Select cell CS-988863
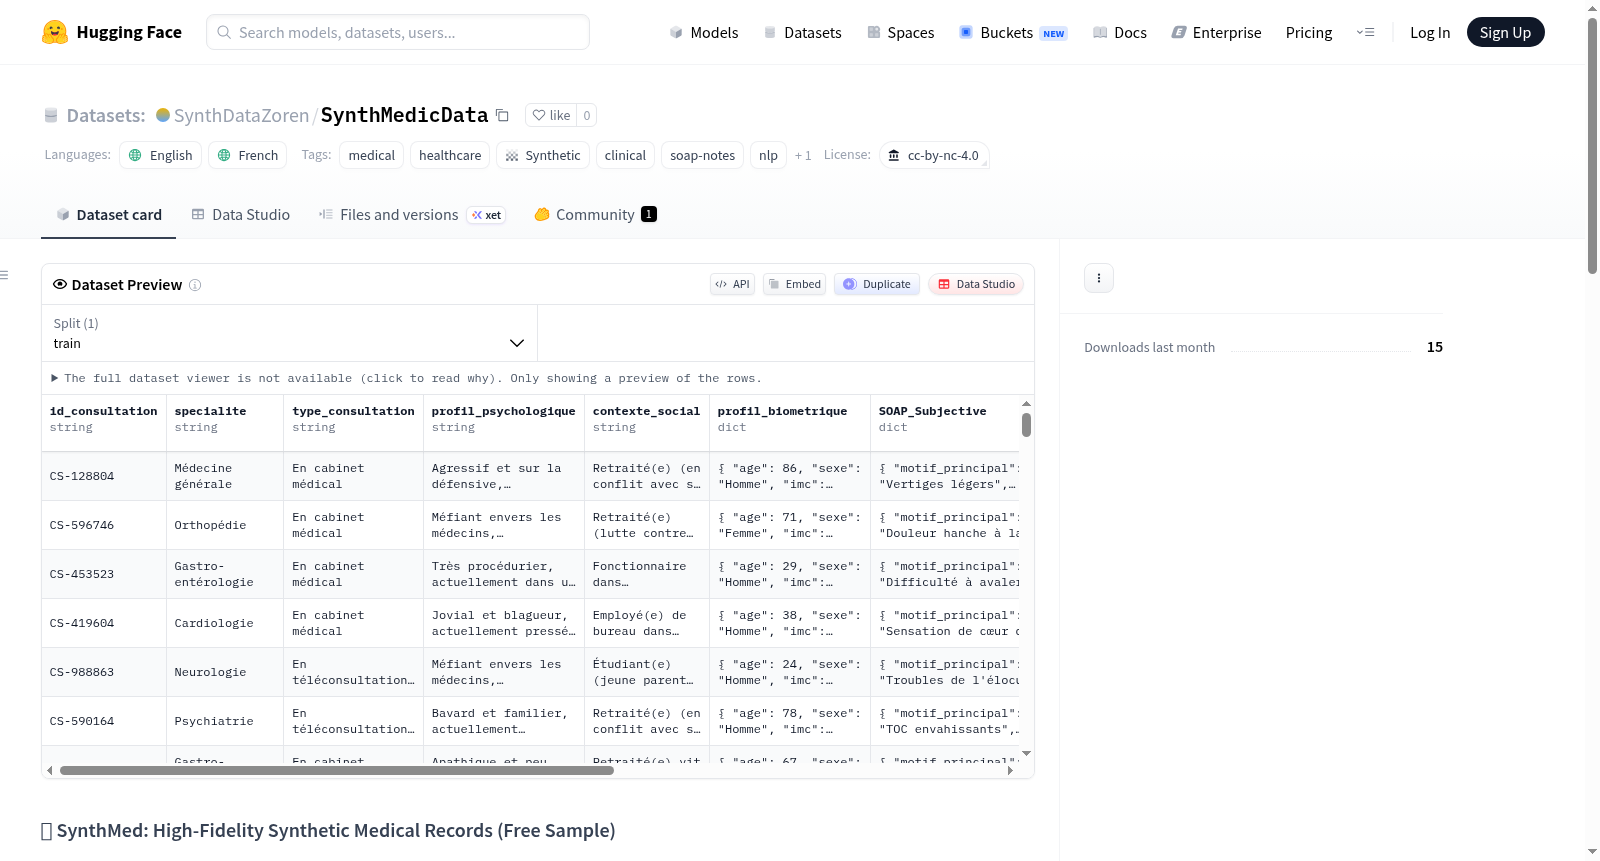This screenshot has height=861, width=1600. (104, 672)
